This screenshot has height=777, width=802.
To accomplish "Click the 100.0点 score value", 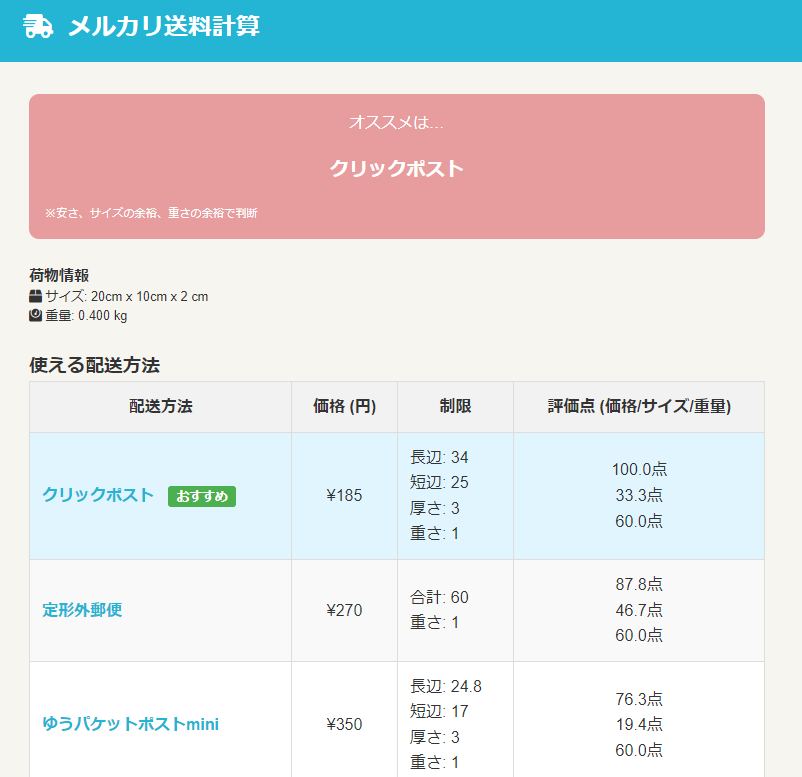I will coord(639,469).
